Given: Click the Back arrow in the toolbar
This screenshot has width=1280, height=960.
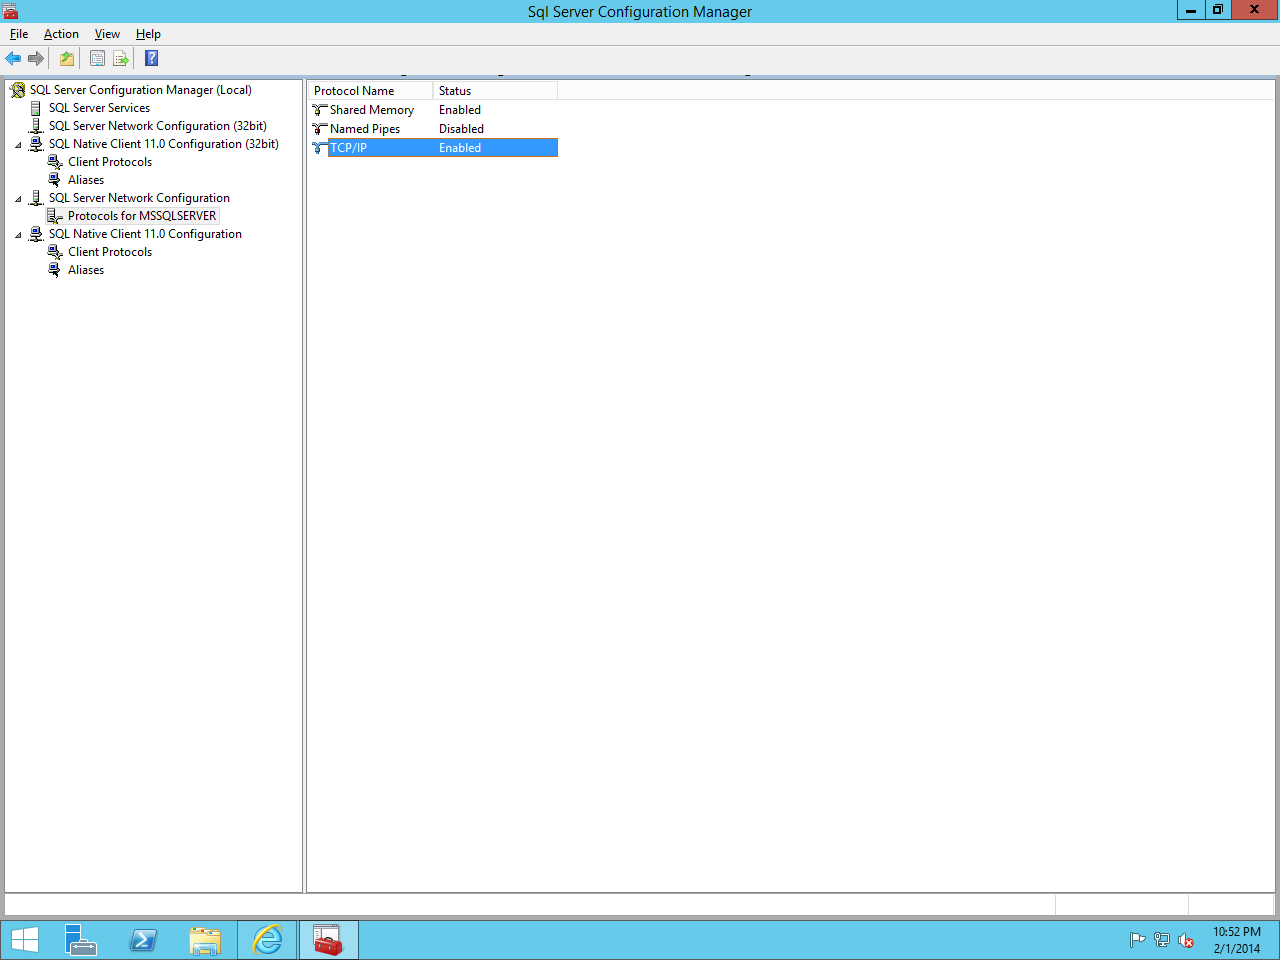Looking at the screenshot, I should tap(13, 59).
